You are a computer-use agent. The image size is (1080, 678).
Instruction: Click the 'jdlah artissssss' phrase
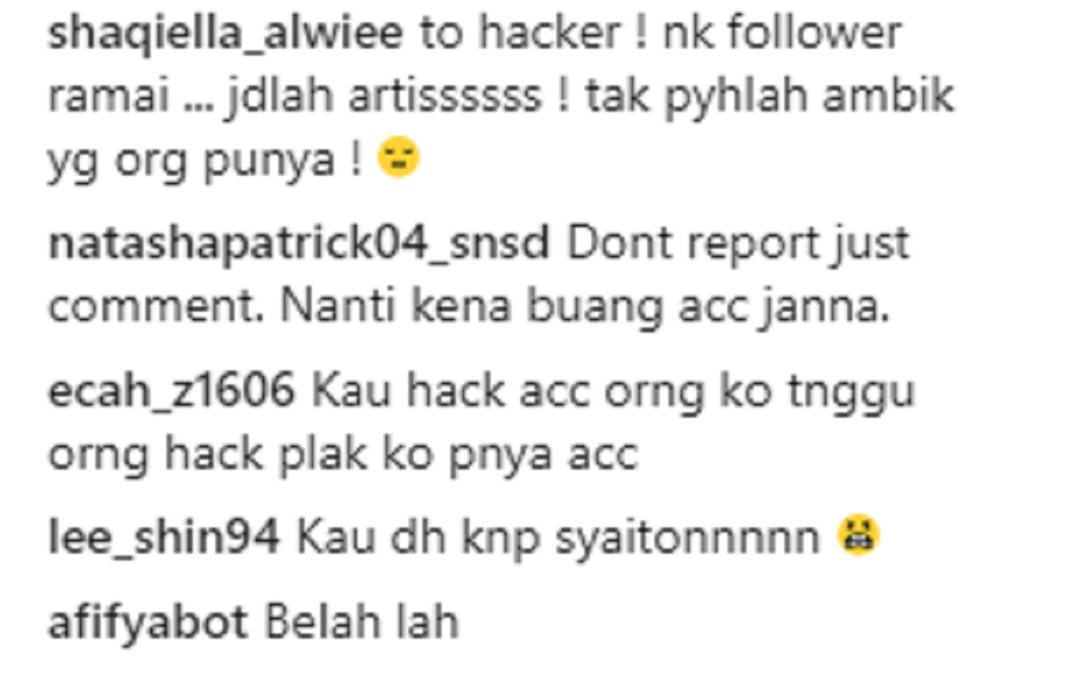384,96
